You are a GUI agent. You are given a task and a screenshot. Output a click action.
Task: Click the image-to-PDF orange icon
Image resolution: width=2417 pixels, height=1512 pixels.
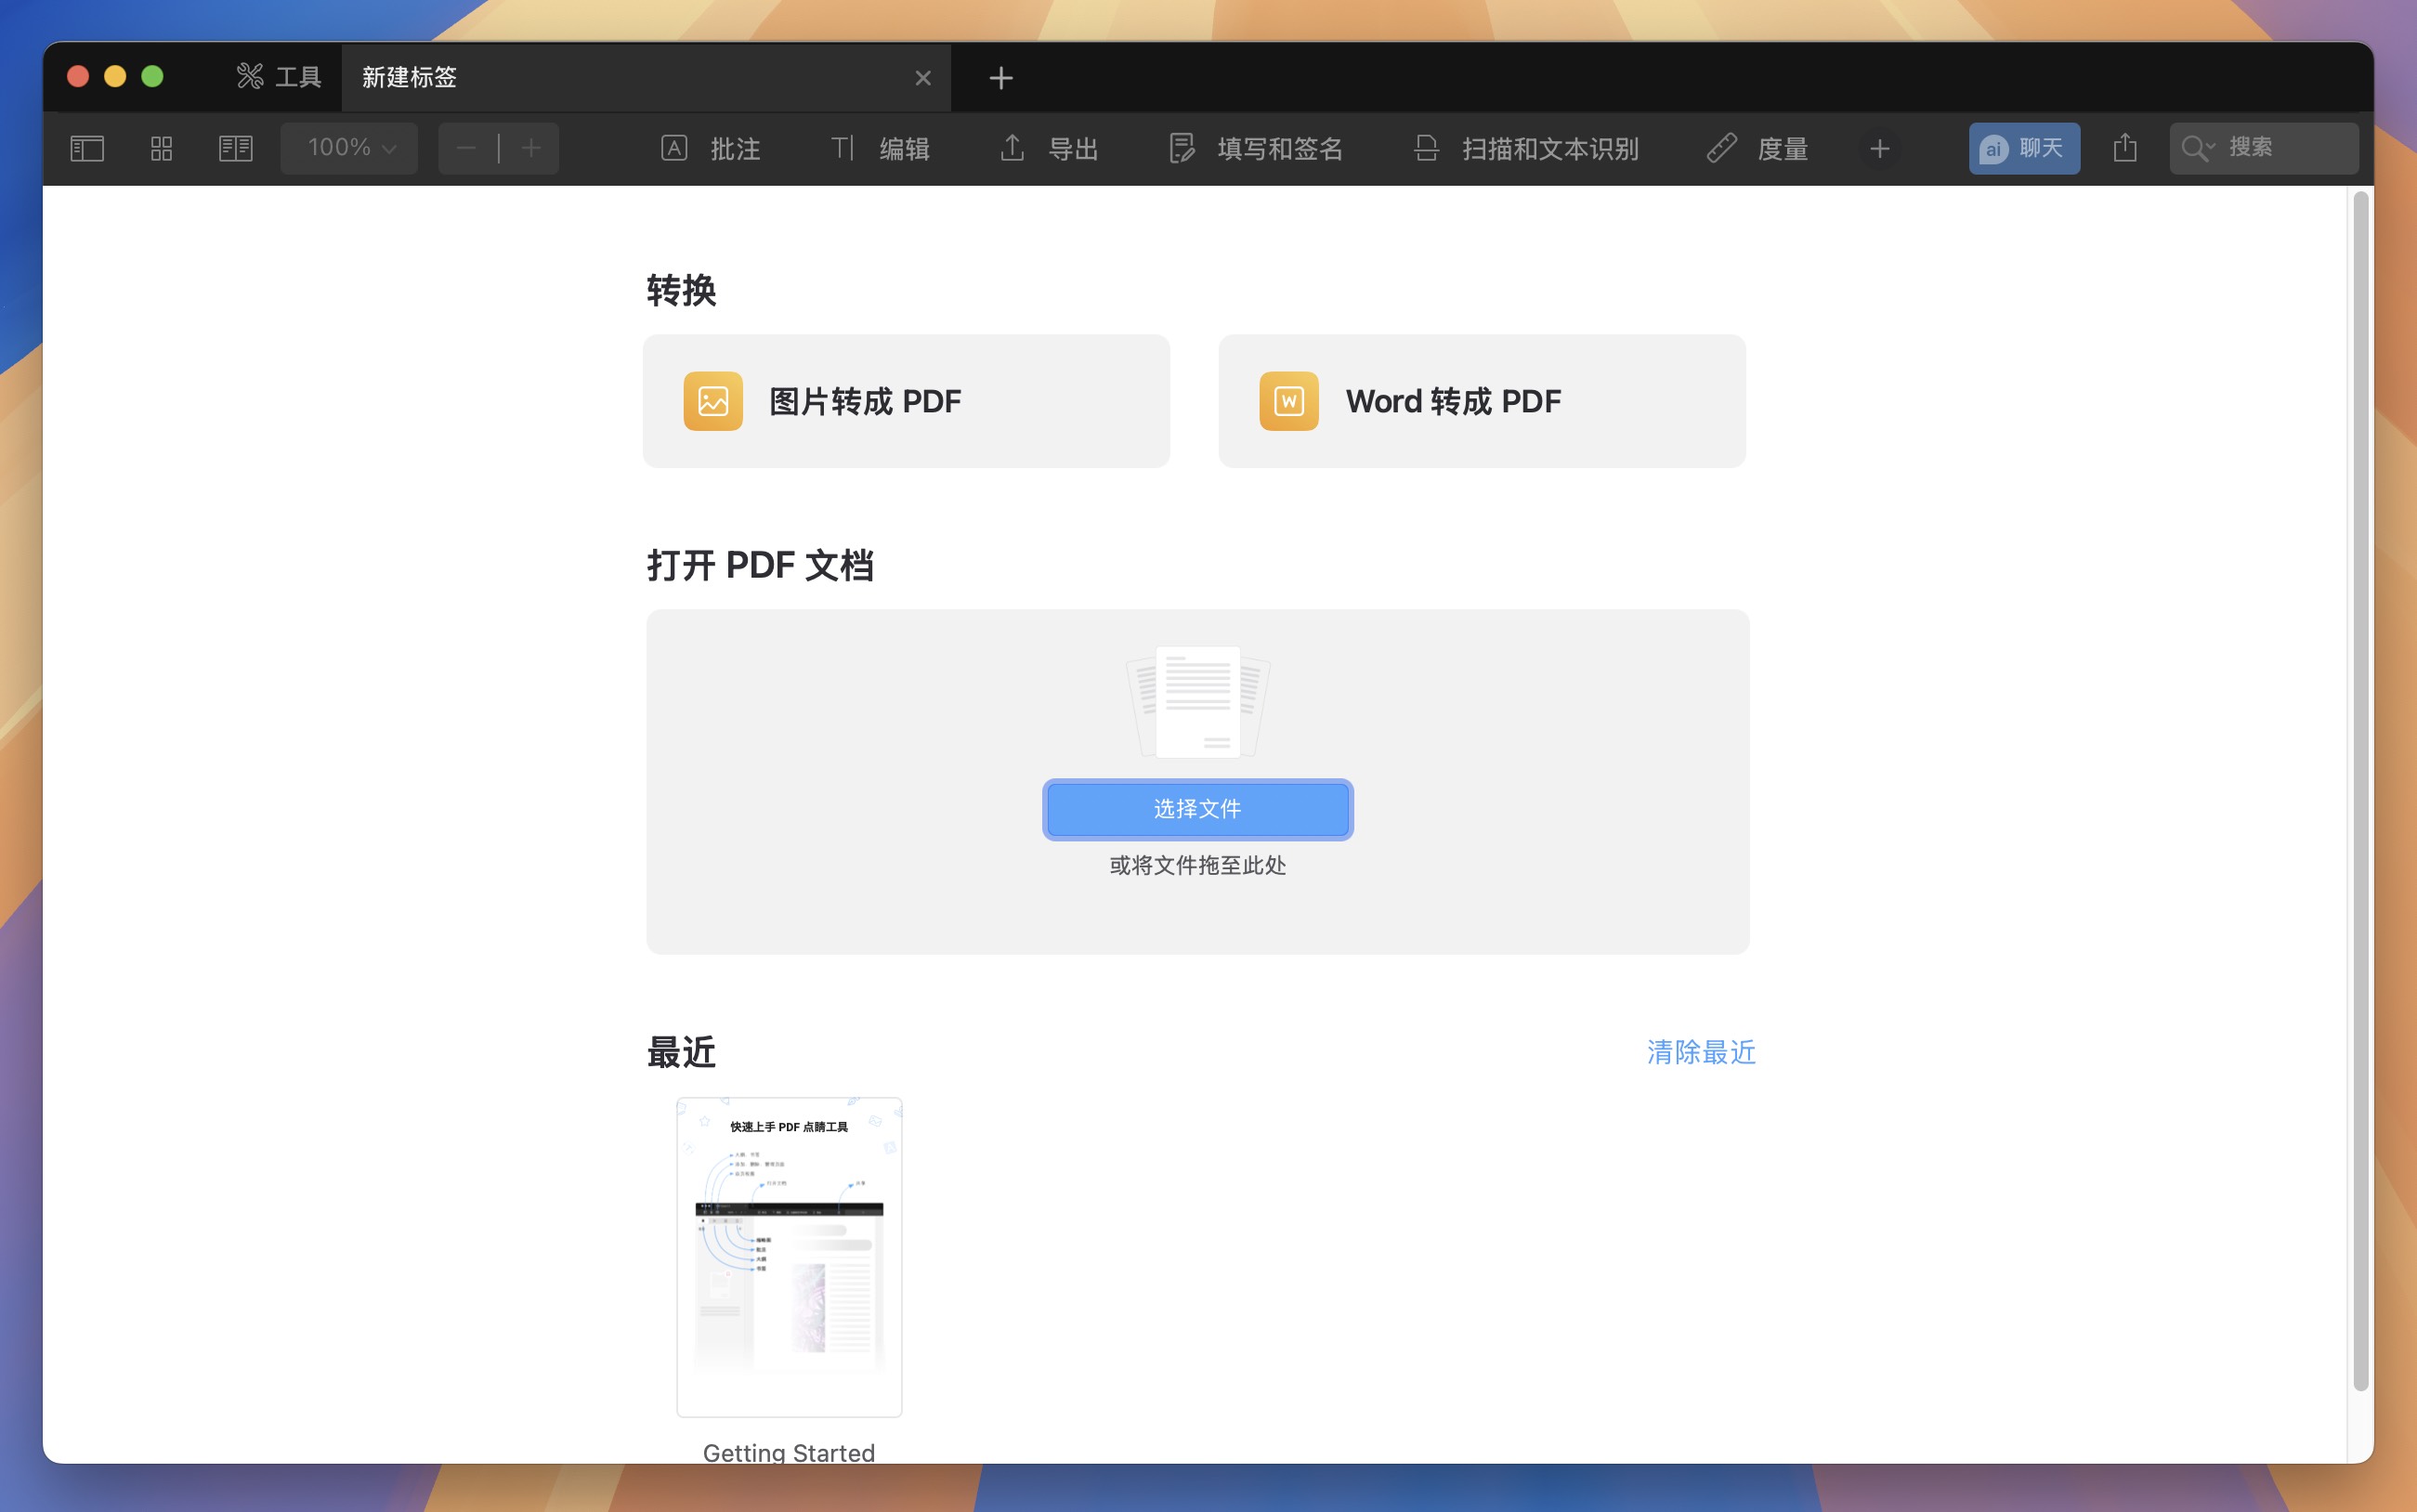point(713,401)
